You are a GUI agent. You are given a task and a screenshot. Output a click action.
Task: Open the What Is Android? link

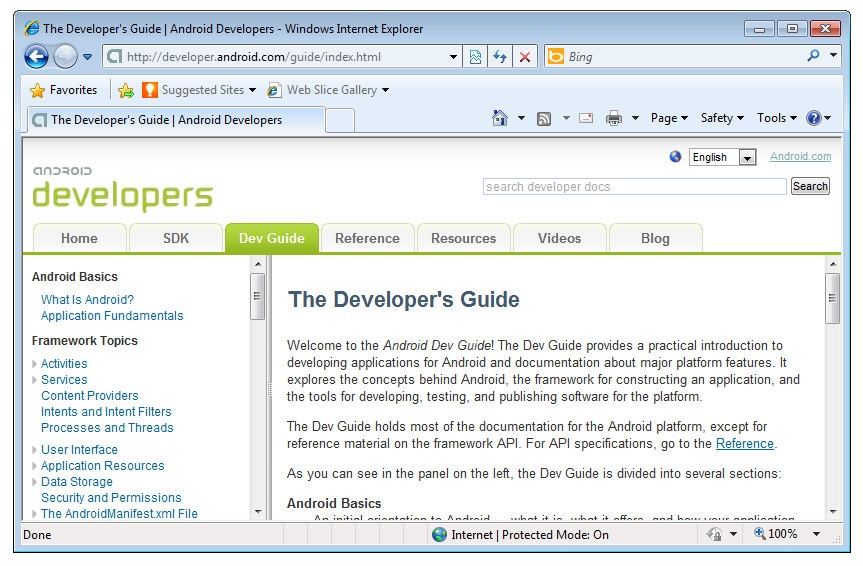click(x=87, y=300)
